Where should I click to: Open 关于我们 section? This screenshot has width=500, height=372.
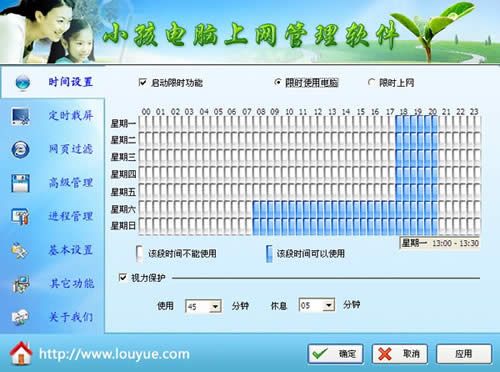[70, 317]
